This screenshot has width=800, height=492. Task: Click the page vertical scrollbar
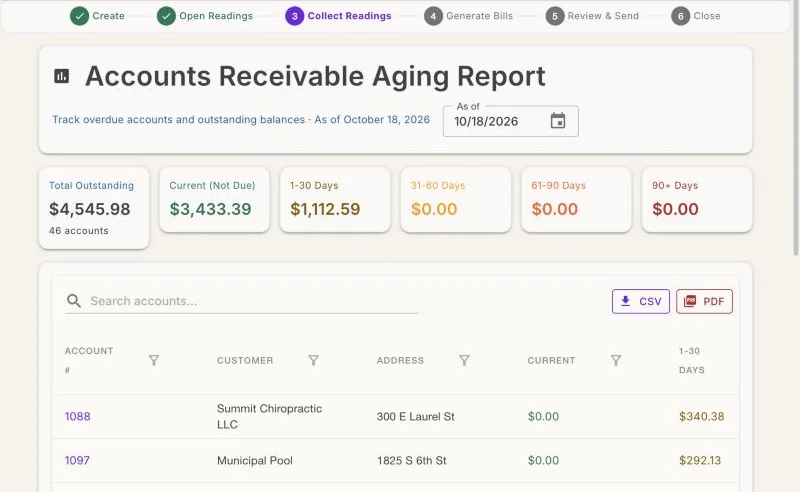796,128
